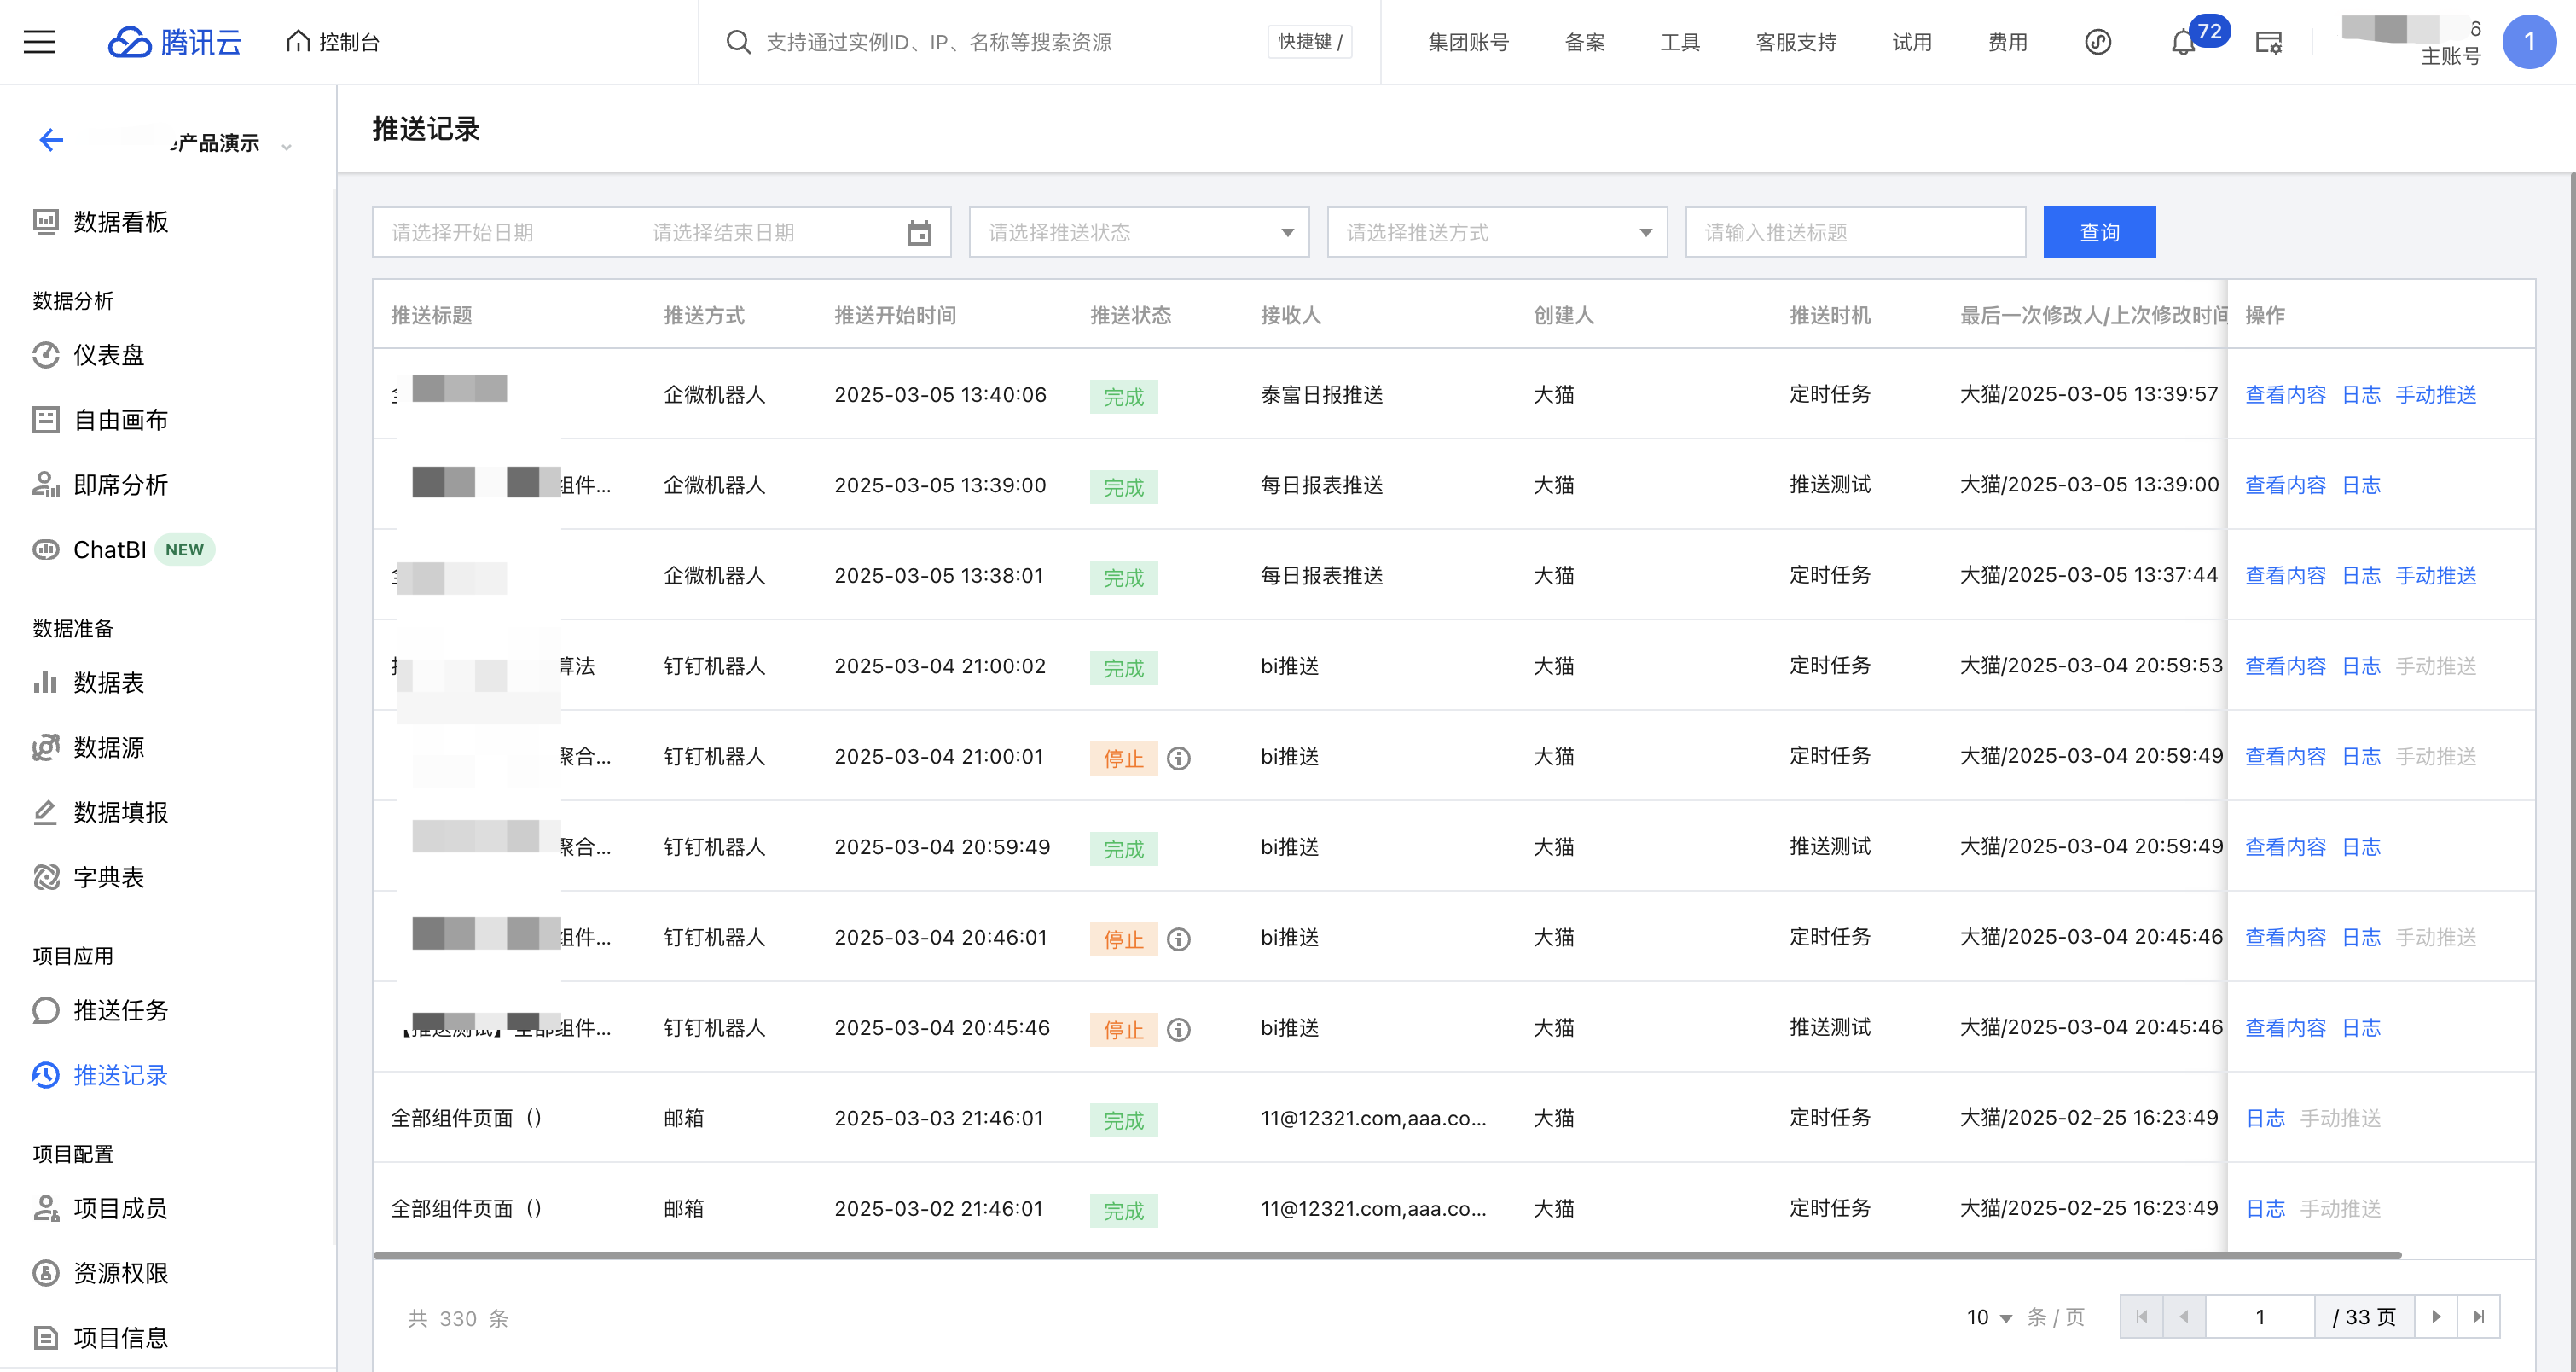This screenshot has height=1372, width=2576.
Task: Focus the 推送标题 input field
Action: point(1854,233)
